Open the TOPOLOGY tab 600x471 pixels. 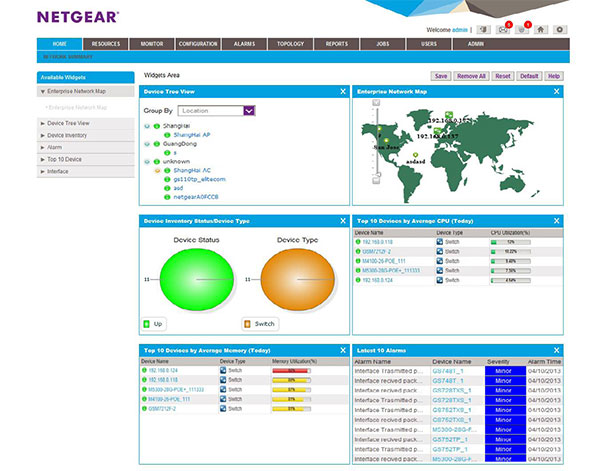tap(290, 44)
